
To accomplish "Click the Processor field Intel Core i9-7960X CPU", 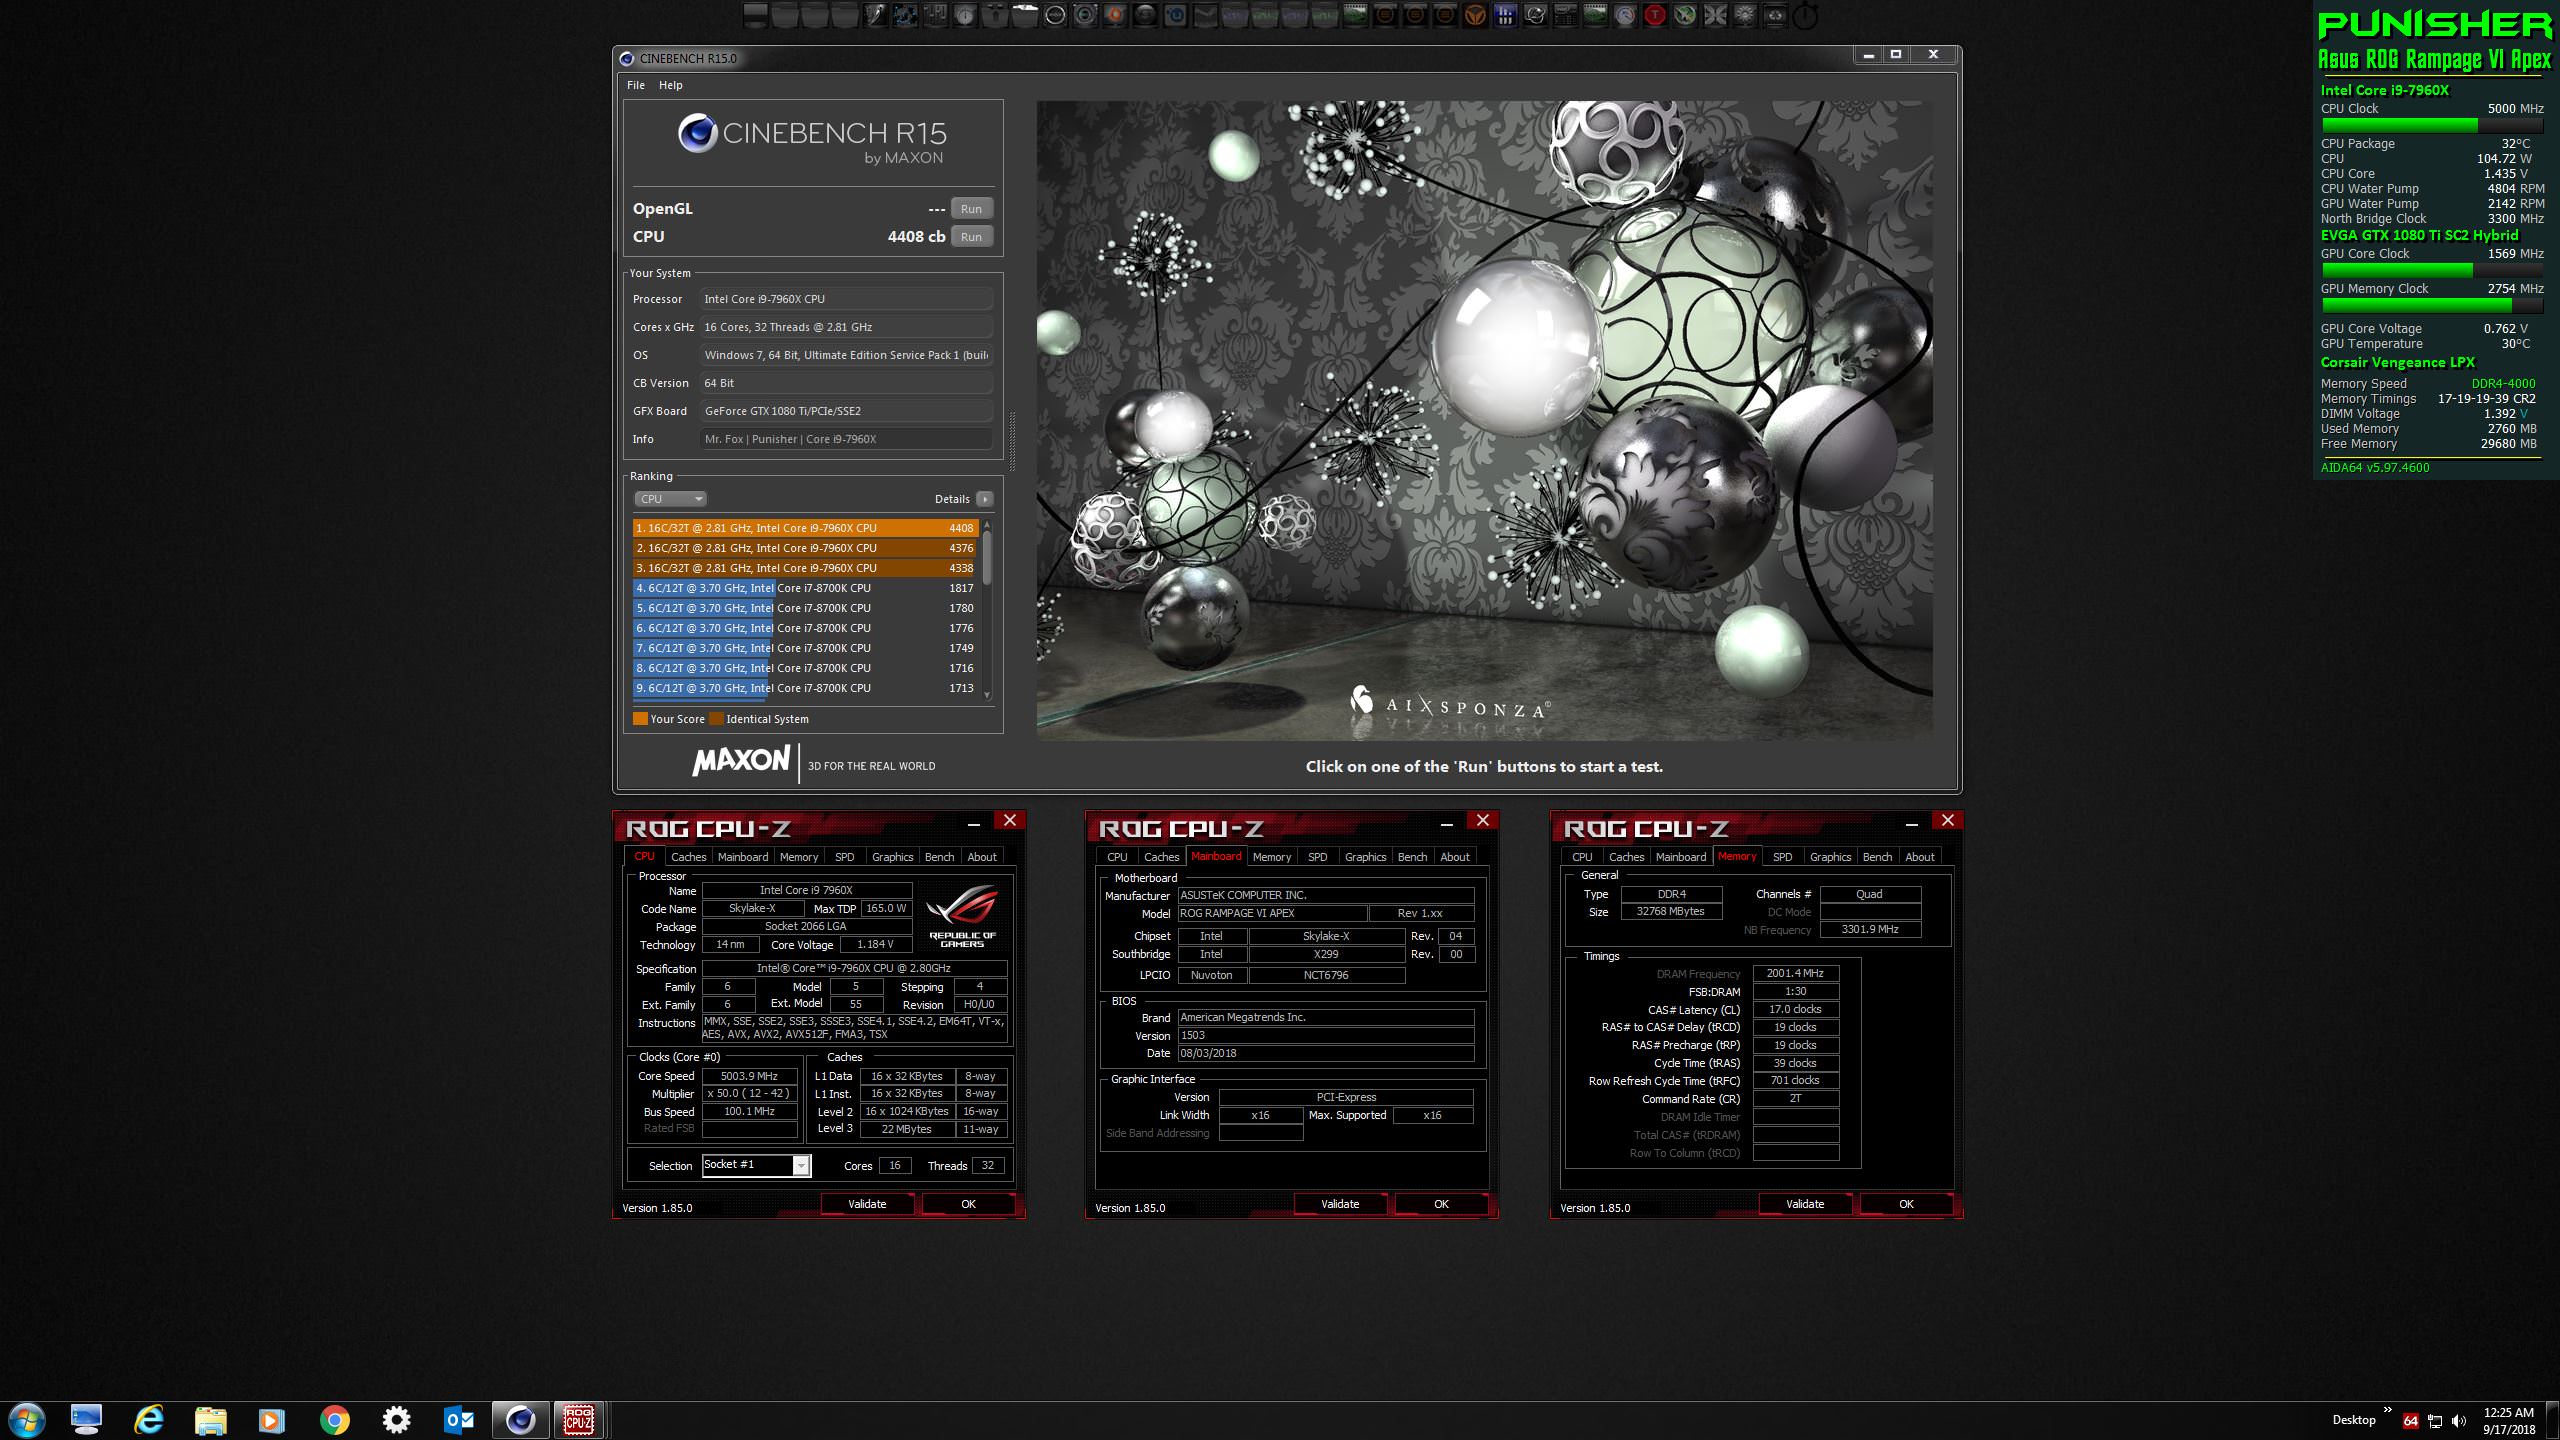I will click(846, 299).
